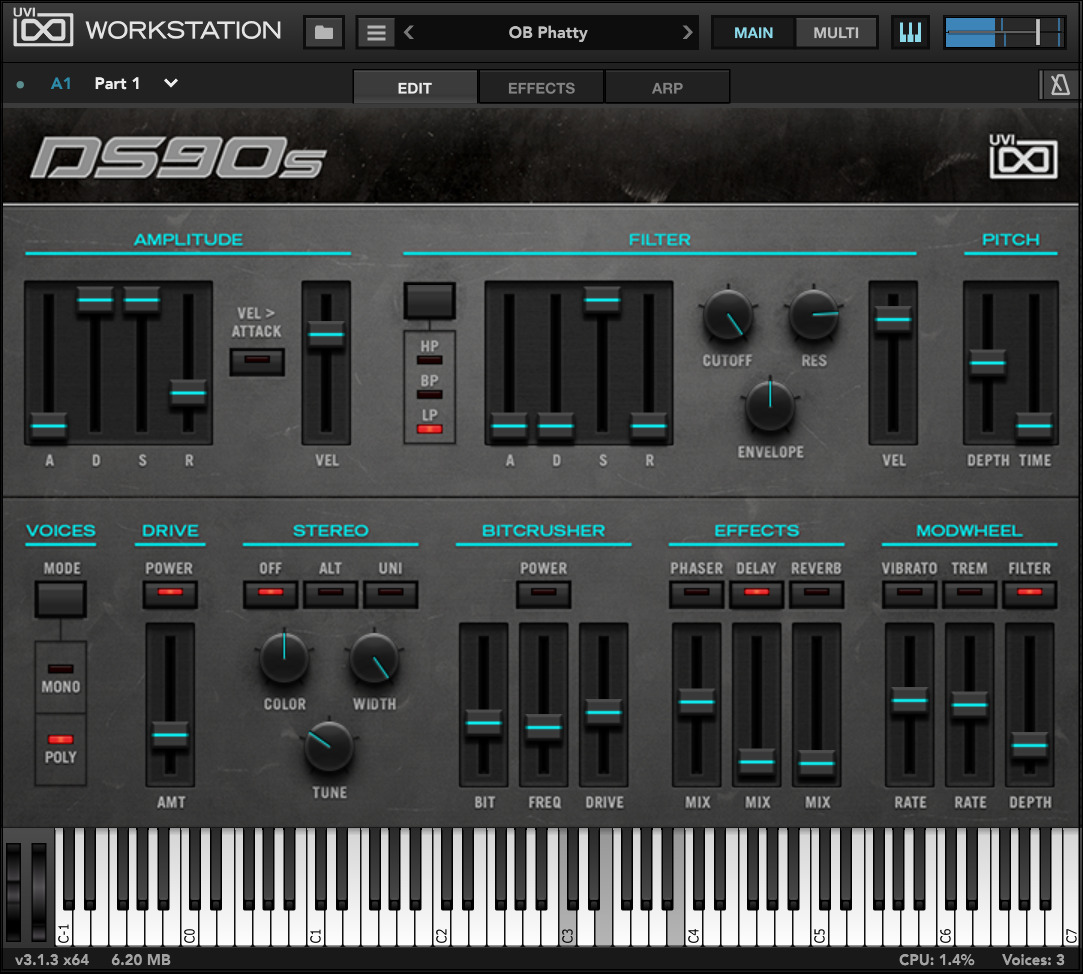Toggle the DELAY effect

pos(756,594)
